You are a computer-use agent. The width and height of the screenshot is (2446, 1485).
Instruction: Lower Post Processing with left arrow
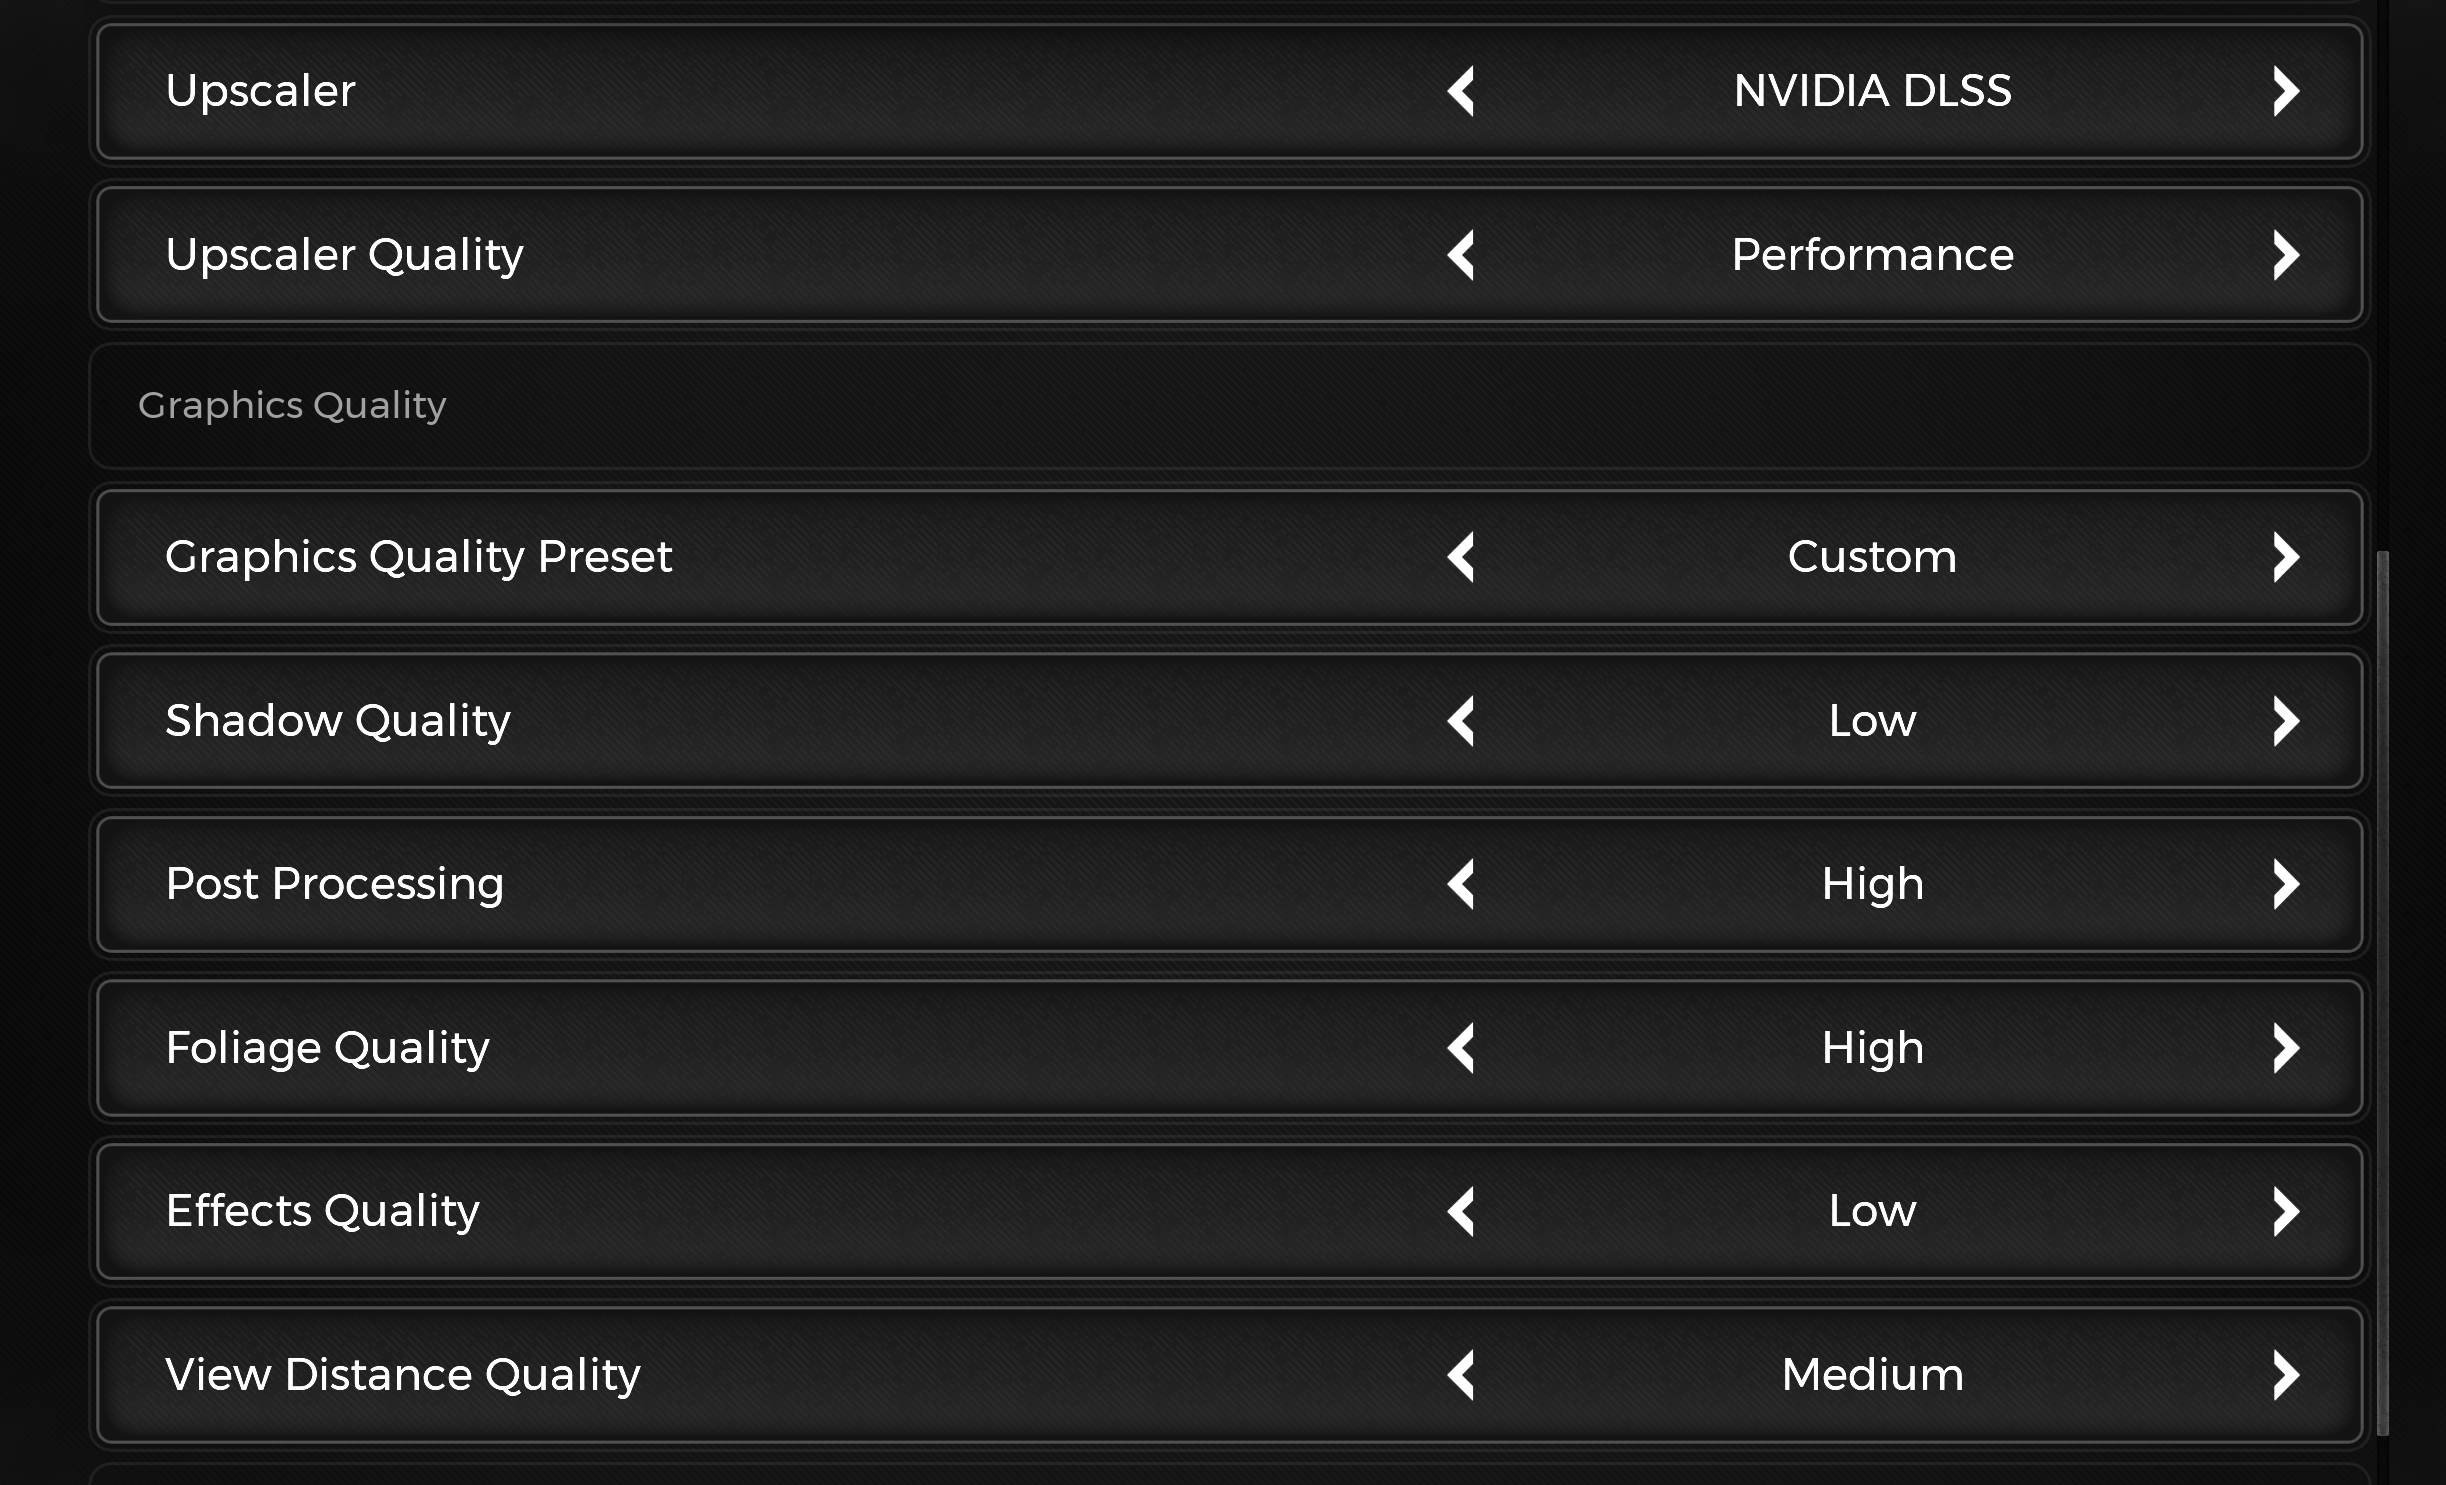pyautogui.click(x=1461, y=884)
